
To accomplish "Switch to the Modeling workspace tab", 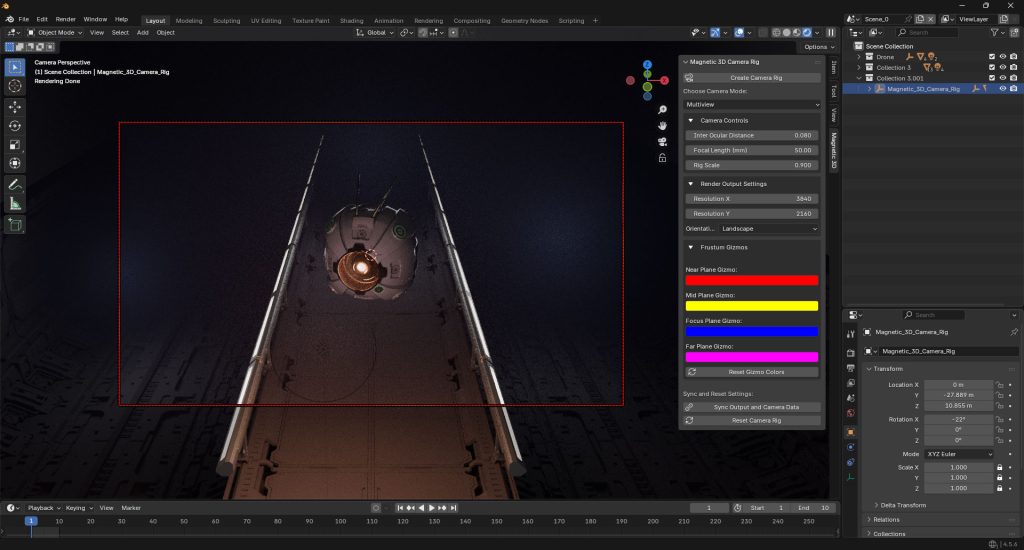I will 189,20.
